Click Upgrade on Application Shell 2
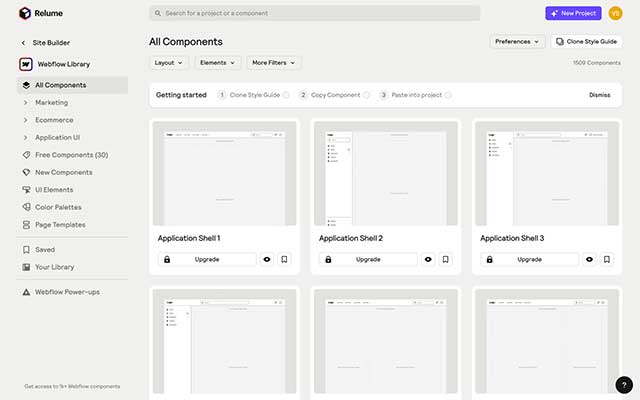Screen dimensions: 640x400 click(368, 259)
